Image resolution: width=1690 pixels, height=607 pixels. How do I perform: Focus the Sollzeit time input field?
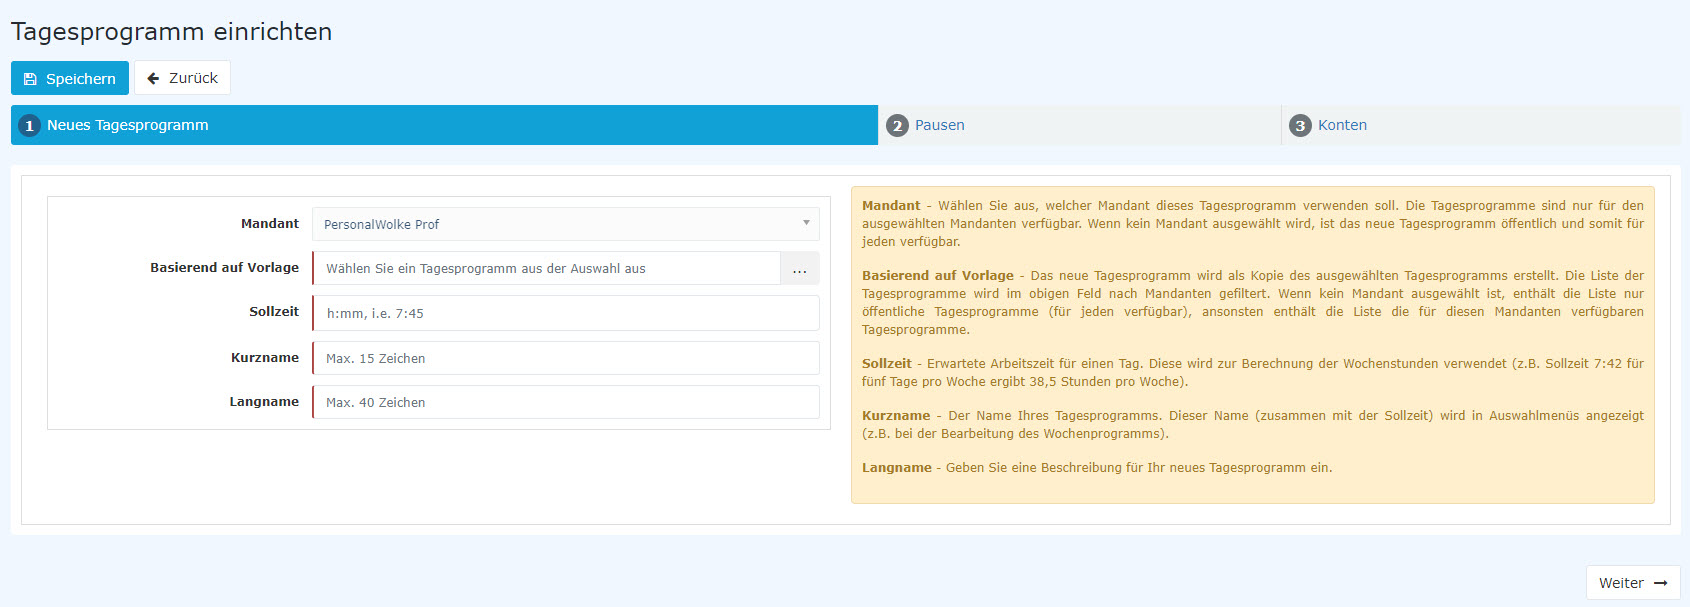[565, 313]
